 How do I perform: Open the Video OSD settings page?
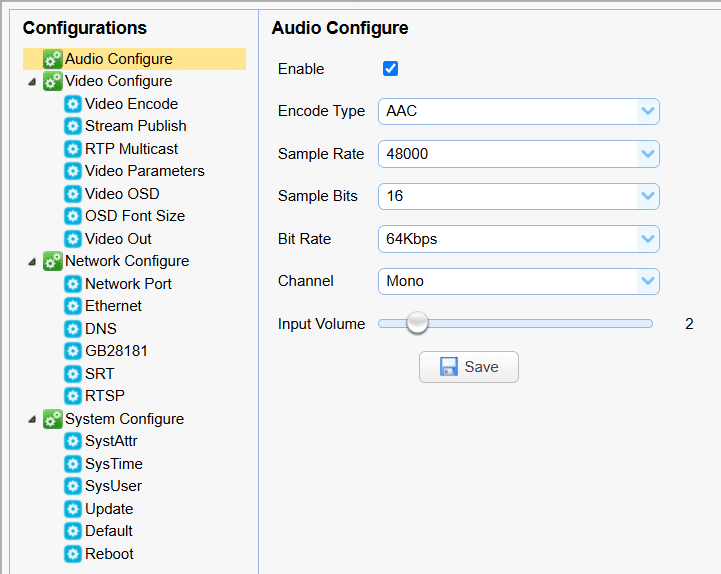121,194
